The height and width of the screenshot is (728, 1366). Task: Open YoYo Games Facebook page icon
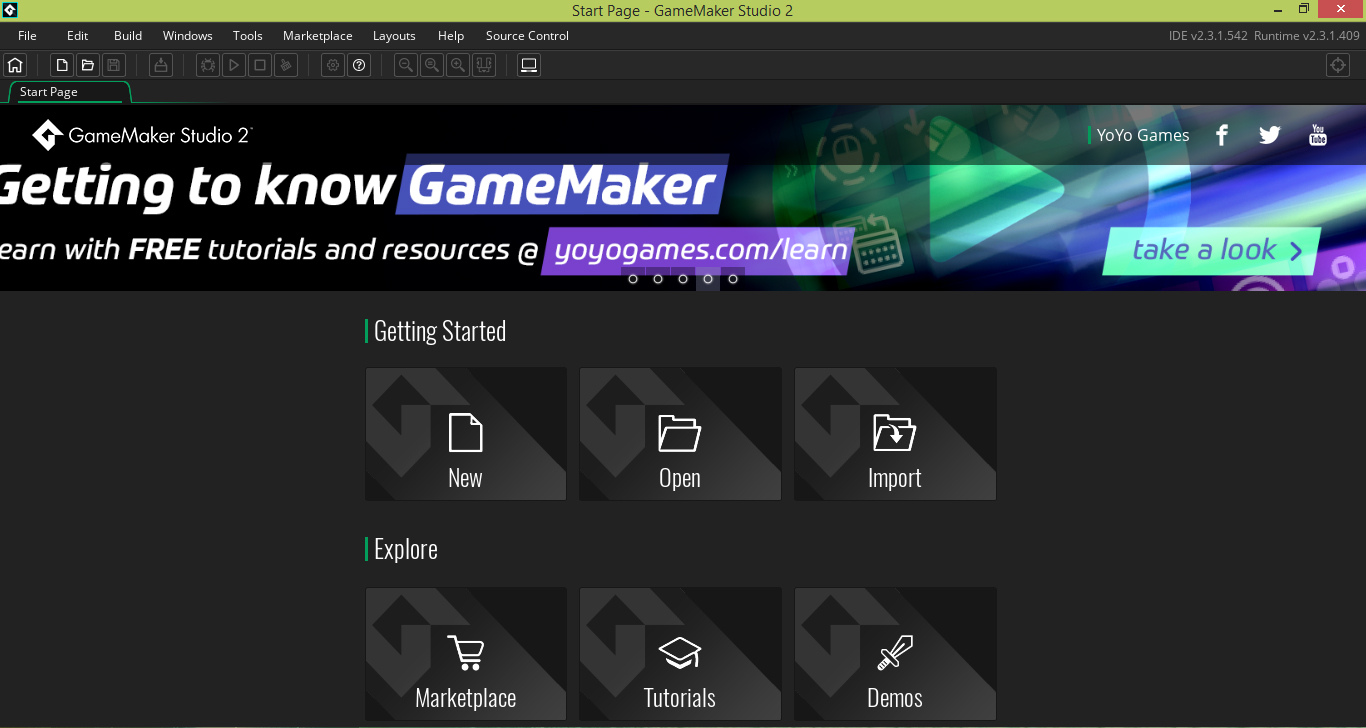(1221, 135)
